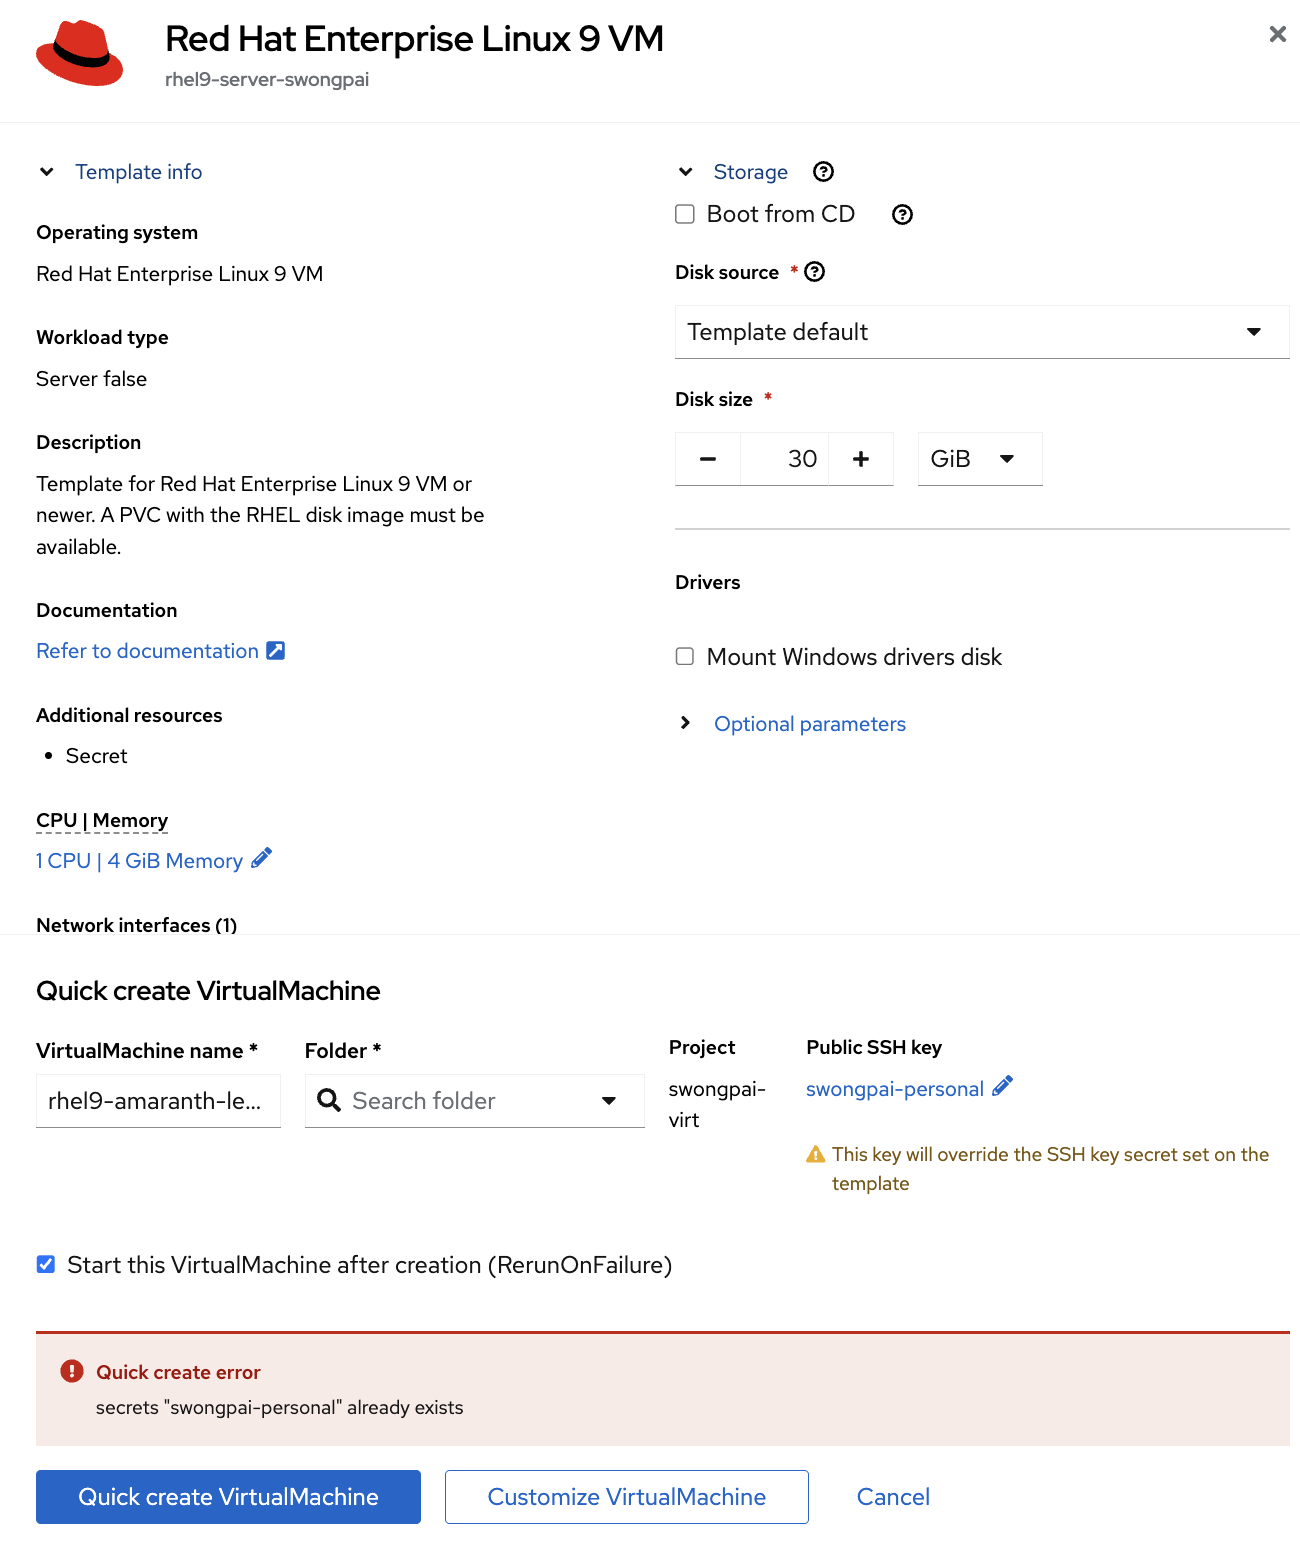Open the Boot from CD help icon

point(902,215)
